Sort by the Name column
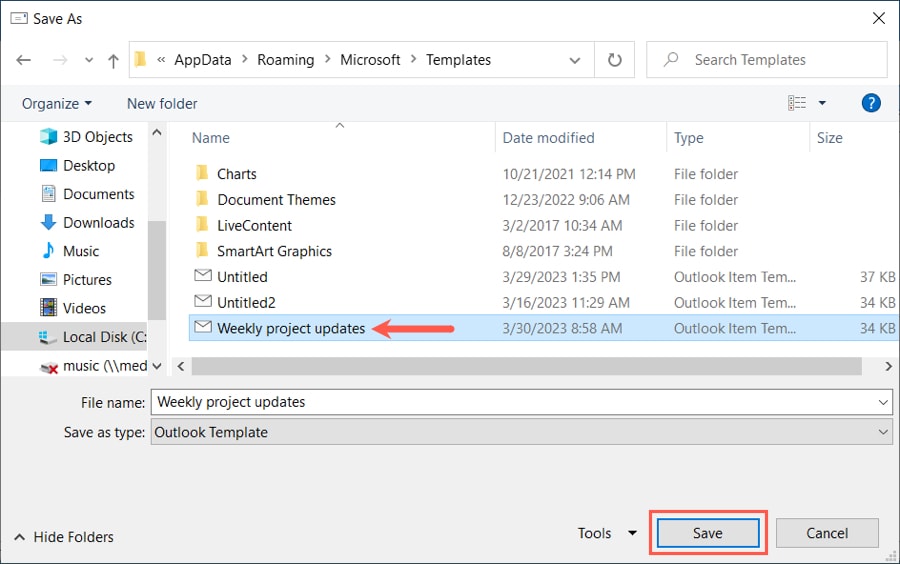Image resolution: width=900 pixels, height=564 pixels. coord(210,138)
